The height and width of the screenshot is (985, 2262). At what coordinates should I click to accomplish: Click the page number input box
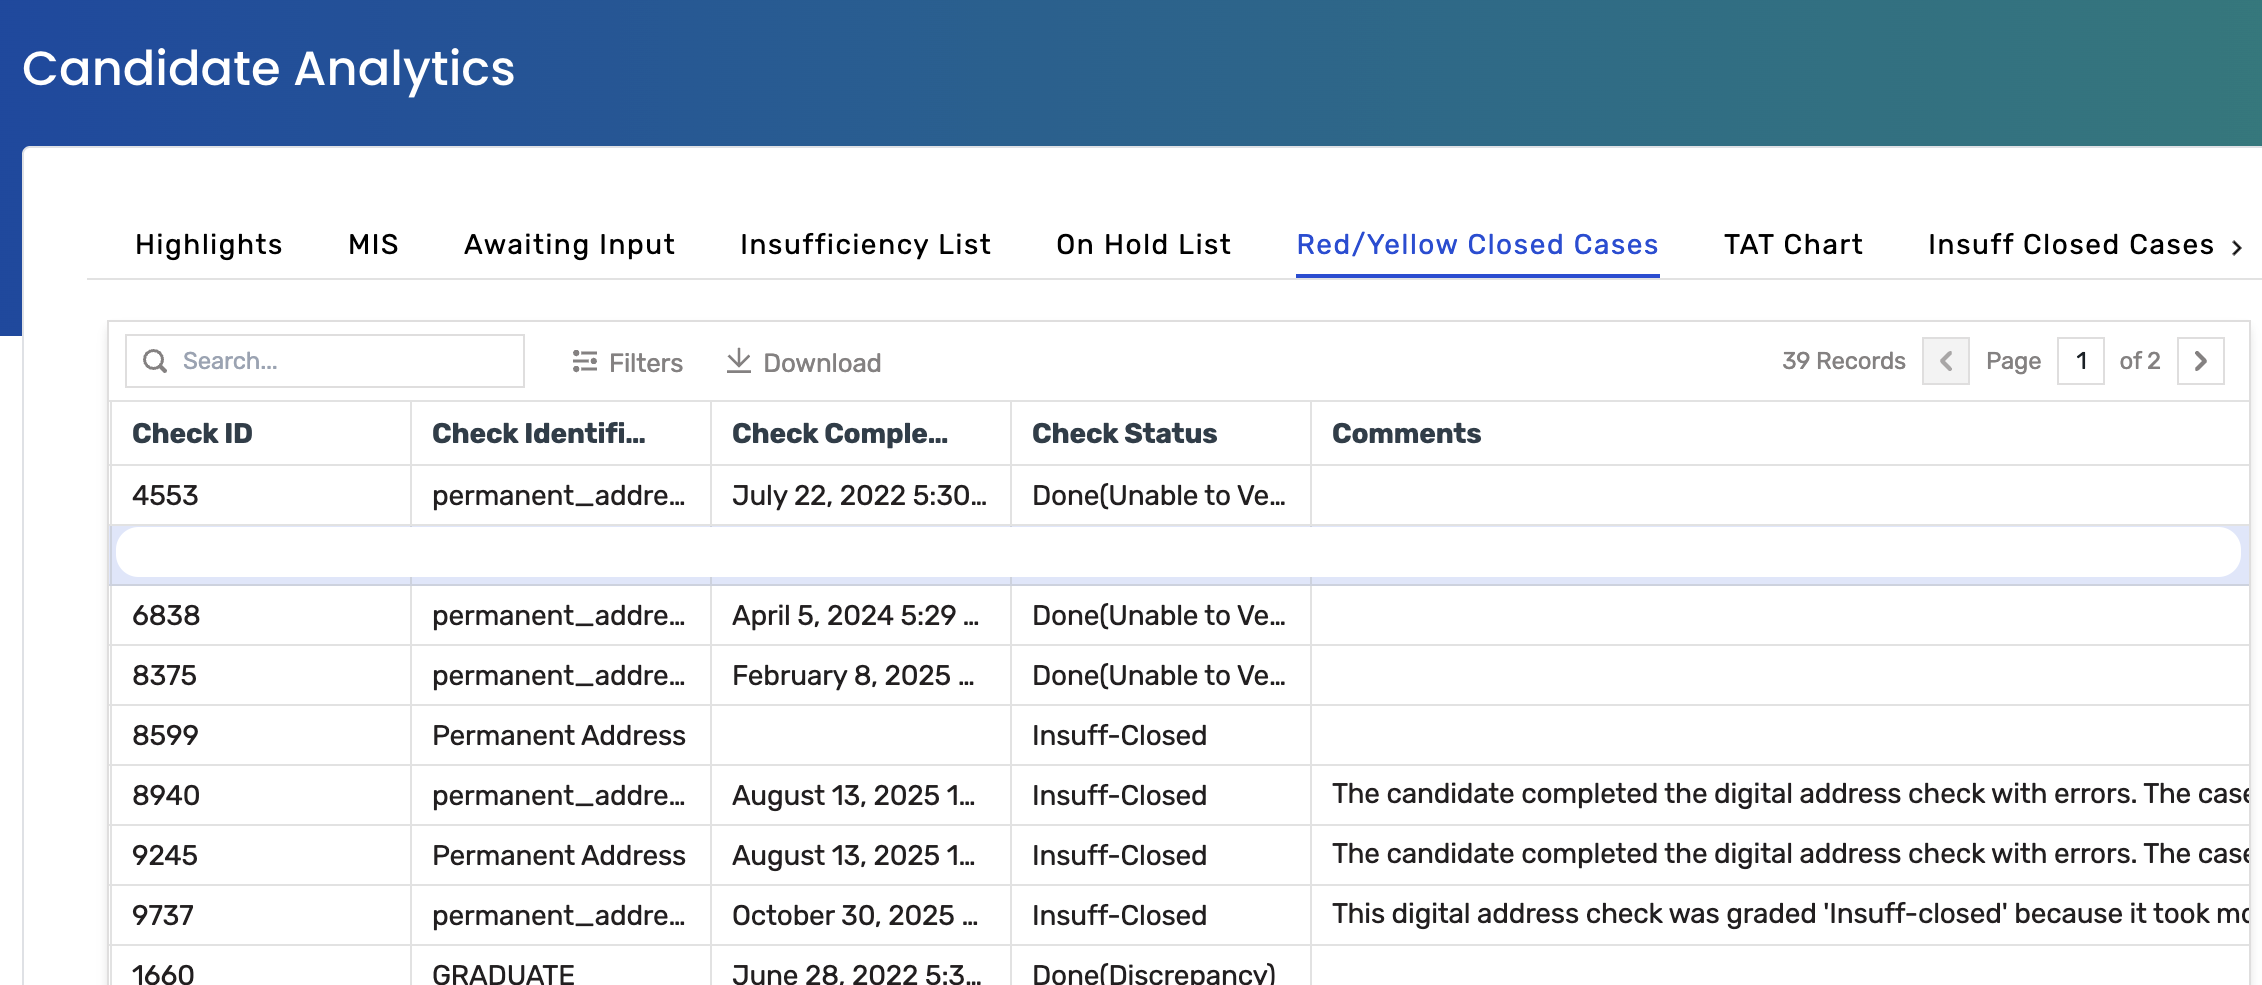click(2080, 361)
